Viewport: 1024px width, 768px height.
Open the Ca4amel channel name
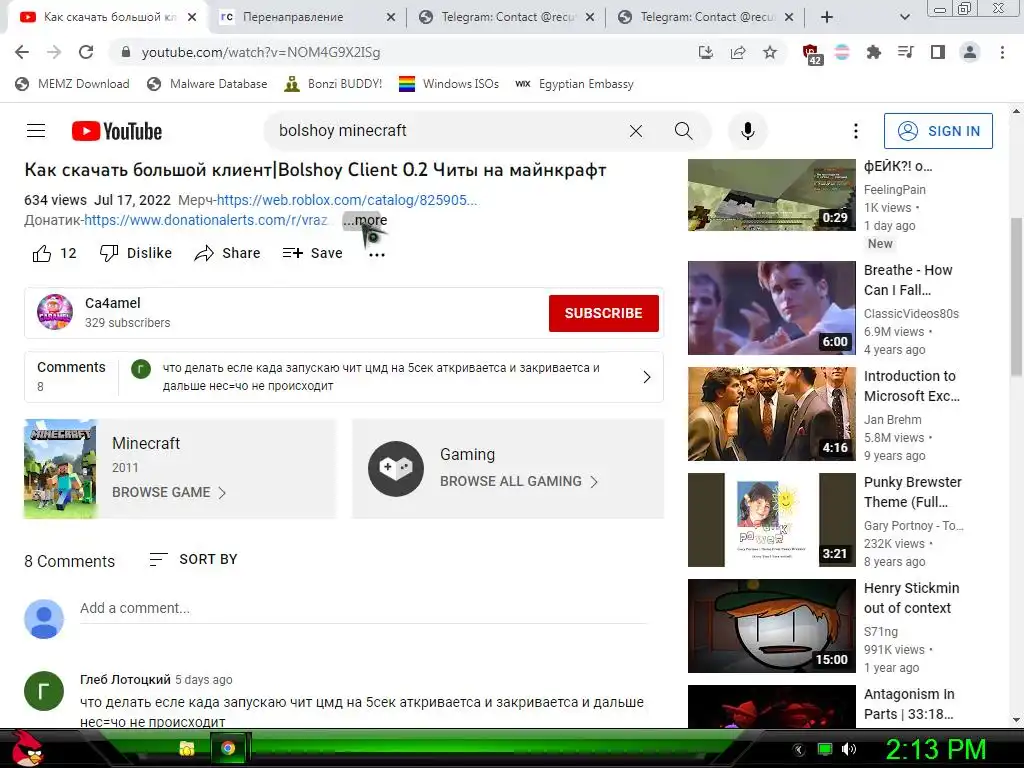pyautogui.click(x=112, y=303)
